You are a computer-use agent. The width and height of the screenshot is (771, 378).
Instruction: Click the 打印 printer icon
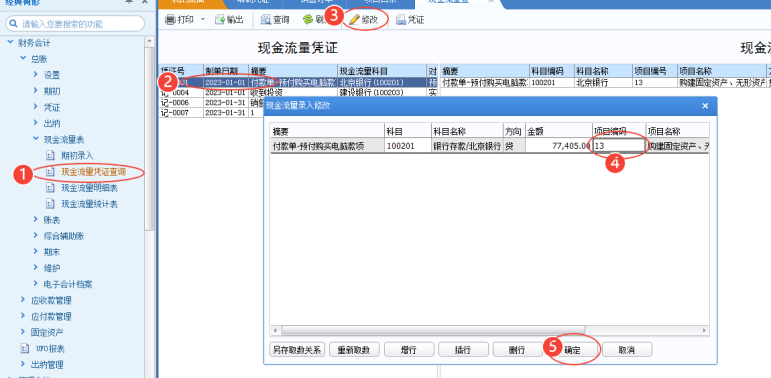click(170, 20)
